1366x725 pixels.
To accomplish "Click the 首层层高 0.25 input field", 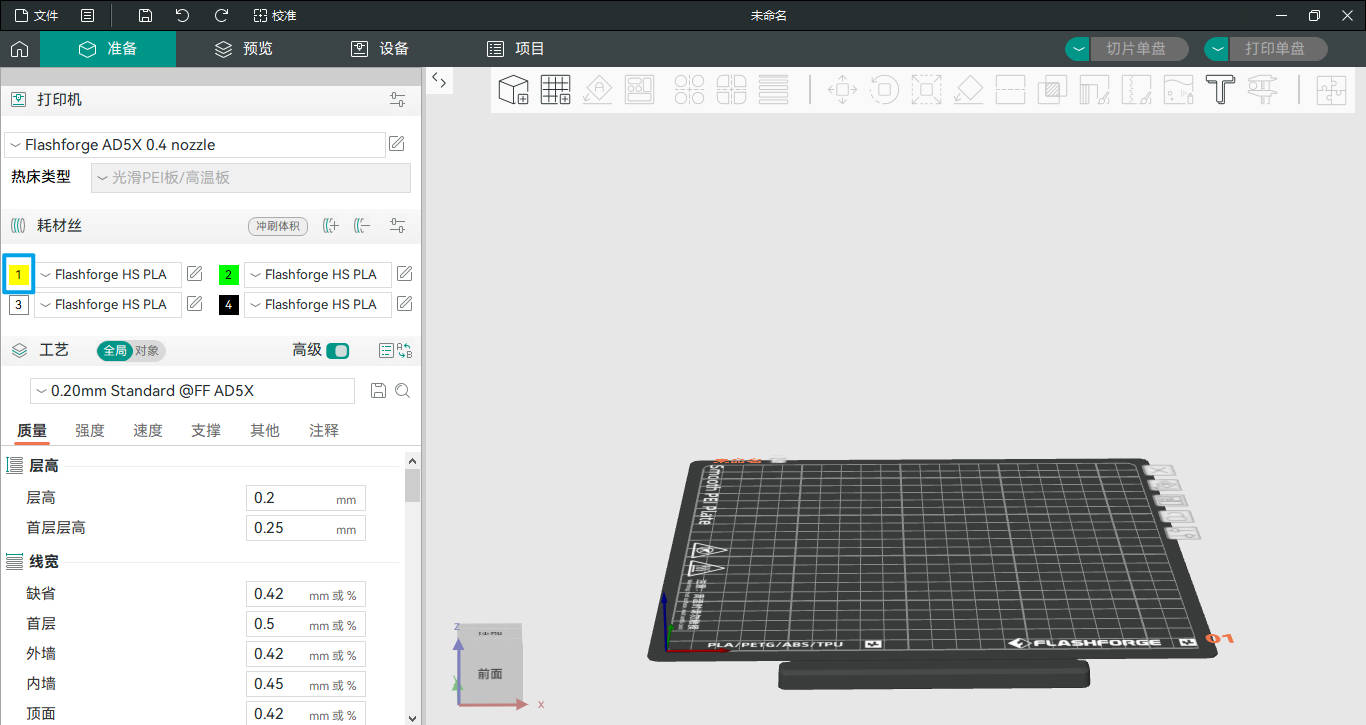I will 306,528.
